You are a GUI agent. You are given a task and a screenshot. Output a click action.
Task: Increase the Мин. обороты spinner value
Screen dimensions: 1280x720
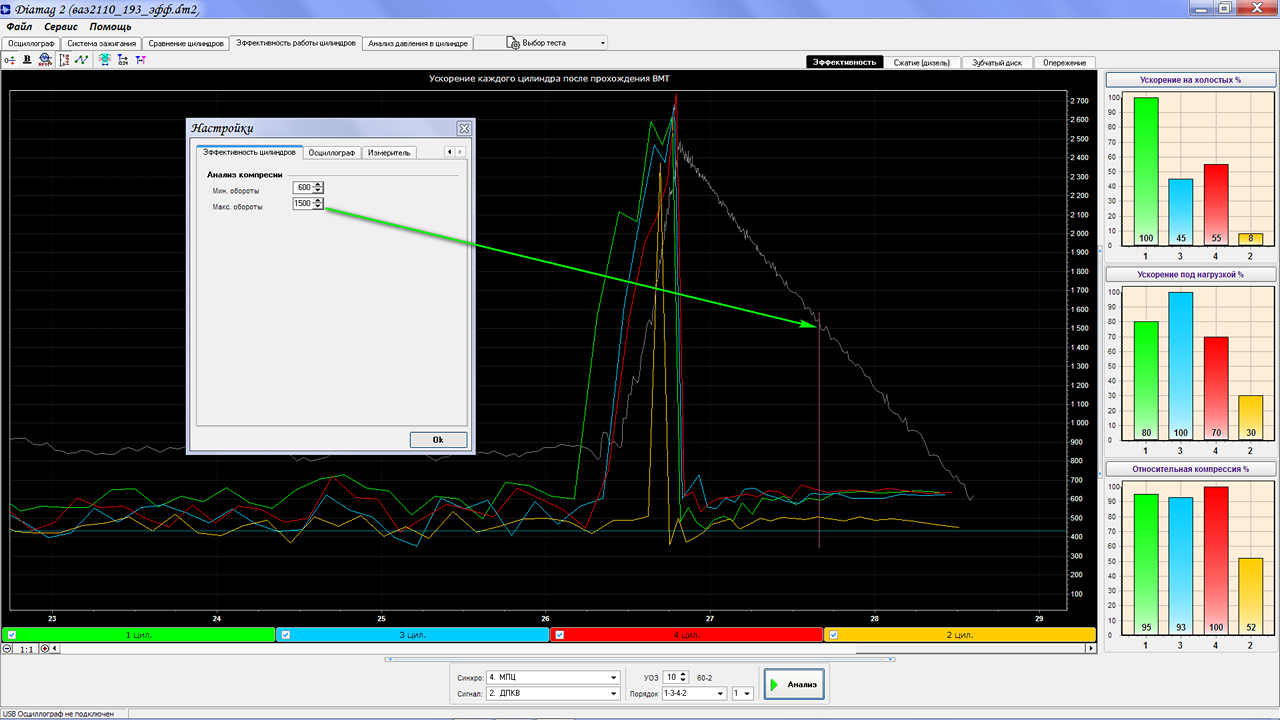pyautogui.click(x=318, y=184)
